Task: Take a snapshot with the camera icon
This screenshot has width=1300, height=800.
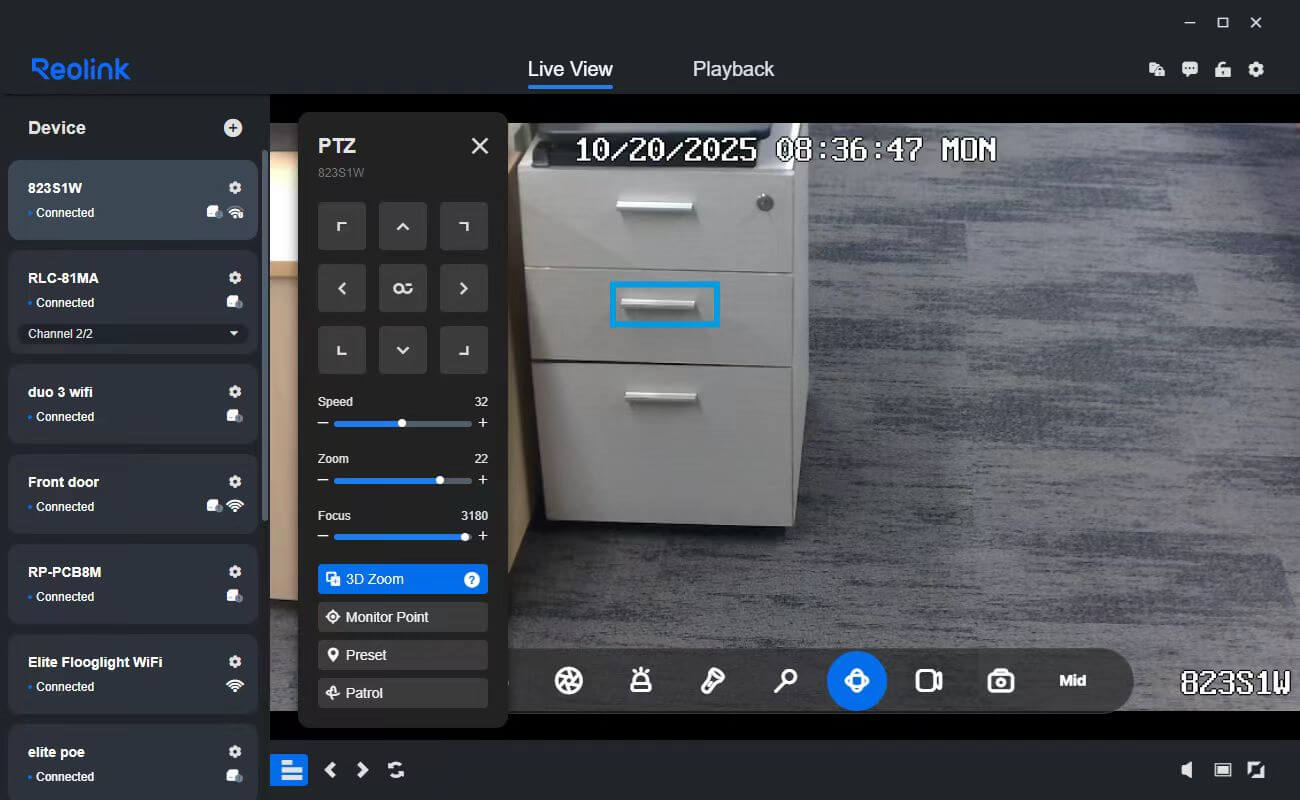Action: (x=1000, y=681)
